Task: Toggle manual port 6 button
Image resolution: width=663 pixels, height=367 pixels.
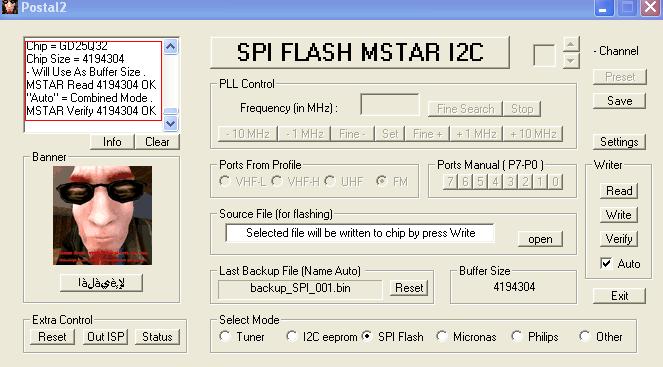Action: 465,182
